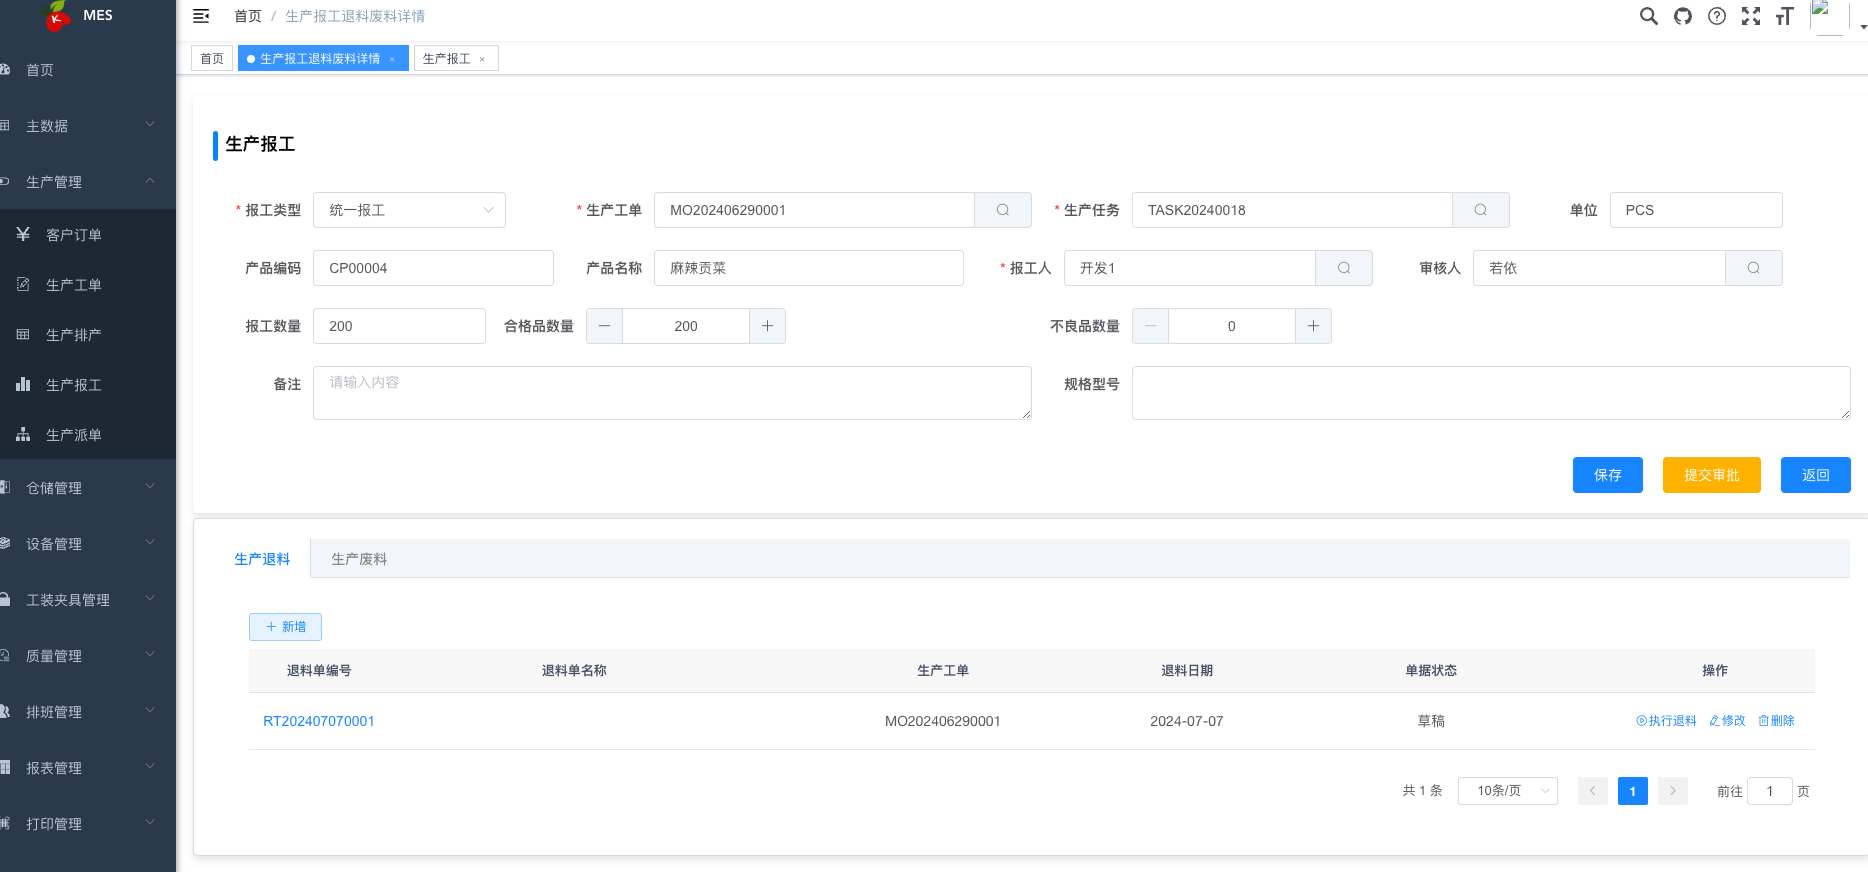The image size is (1868, 872).
Task: Click into the 备注 text area
Action: [x=672, y=393]
